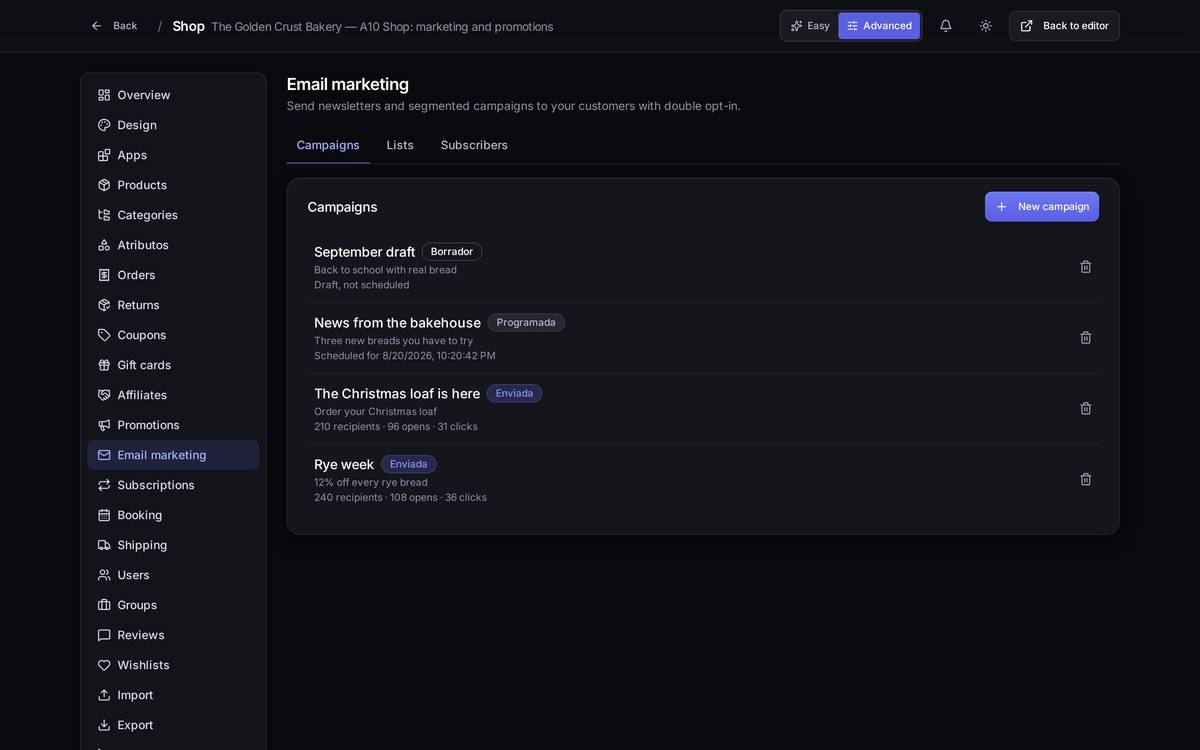1200x750 pixels.
Task: Create a New campaign
Action: [x=1042, y=207]
